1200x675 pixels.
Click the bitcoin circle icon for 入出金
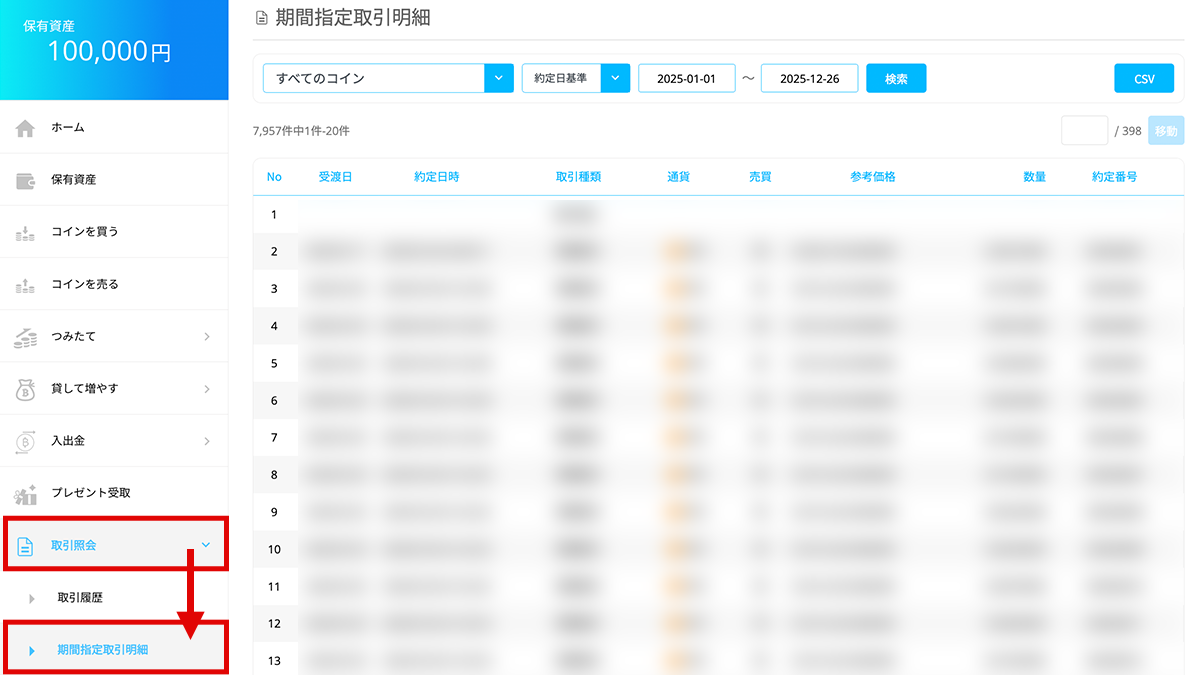point(25,441)
